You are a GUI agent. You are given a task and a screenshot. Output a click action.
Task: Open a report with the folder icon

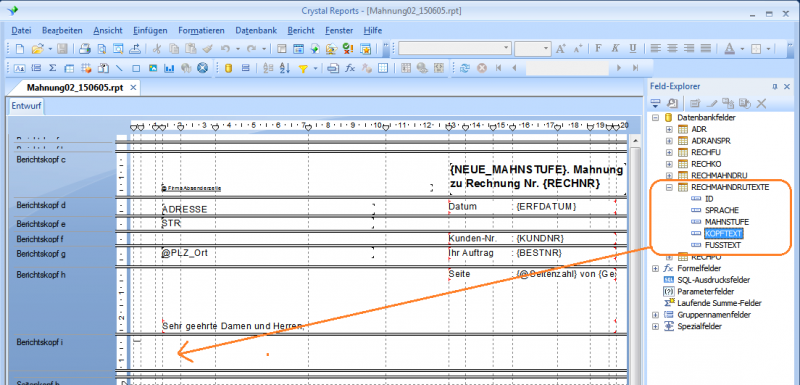tap(38, 49)
